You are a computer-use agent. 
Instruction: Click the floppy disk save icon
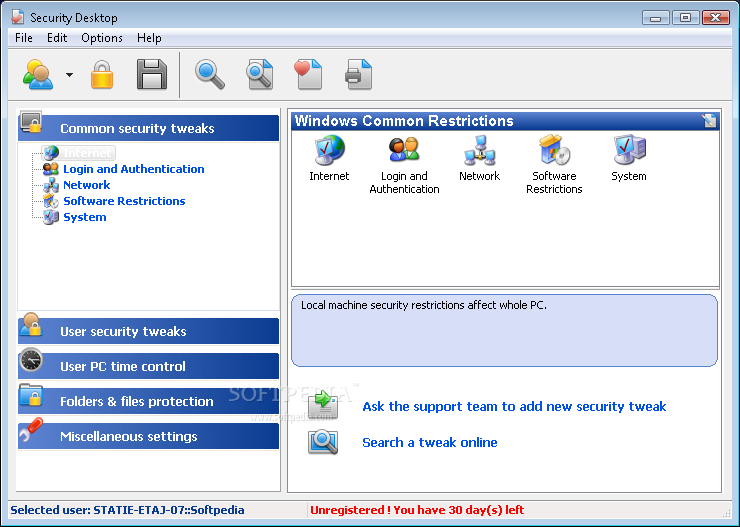point(151,75)
